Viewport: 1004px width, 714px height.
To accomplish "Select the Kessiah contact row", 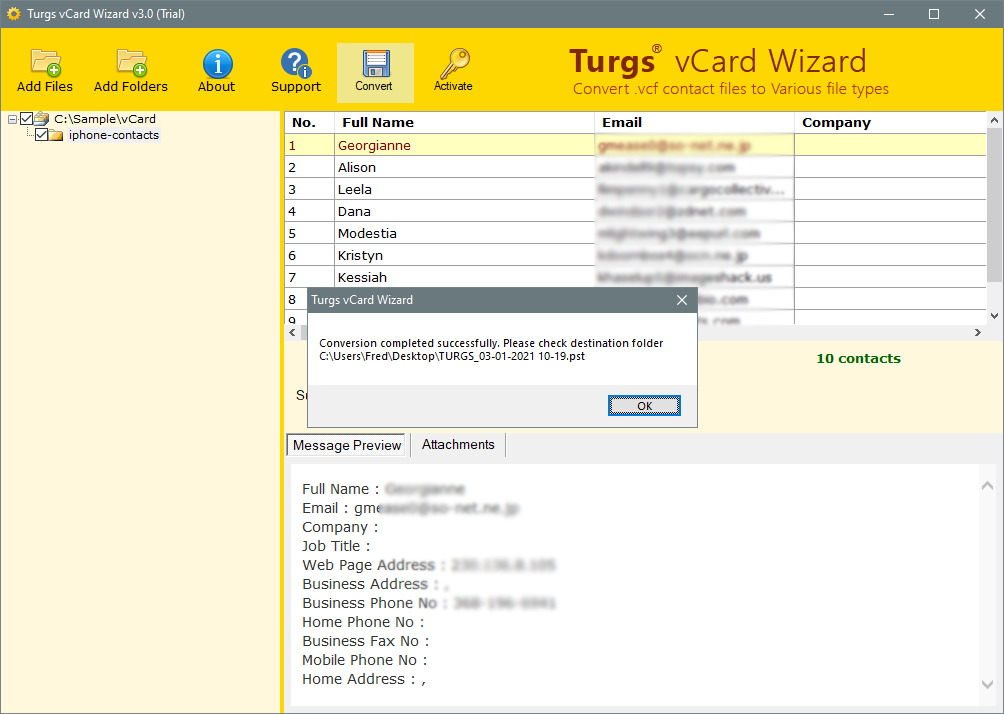I will pyautogui.click(x=635, y=277).
